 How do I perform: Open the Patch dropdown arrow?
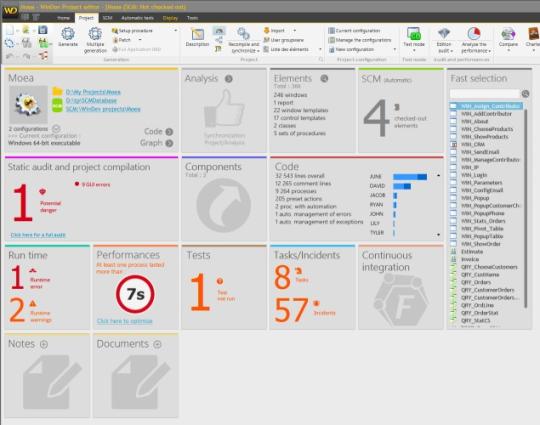point(140,40)
